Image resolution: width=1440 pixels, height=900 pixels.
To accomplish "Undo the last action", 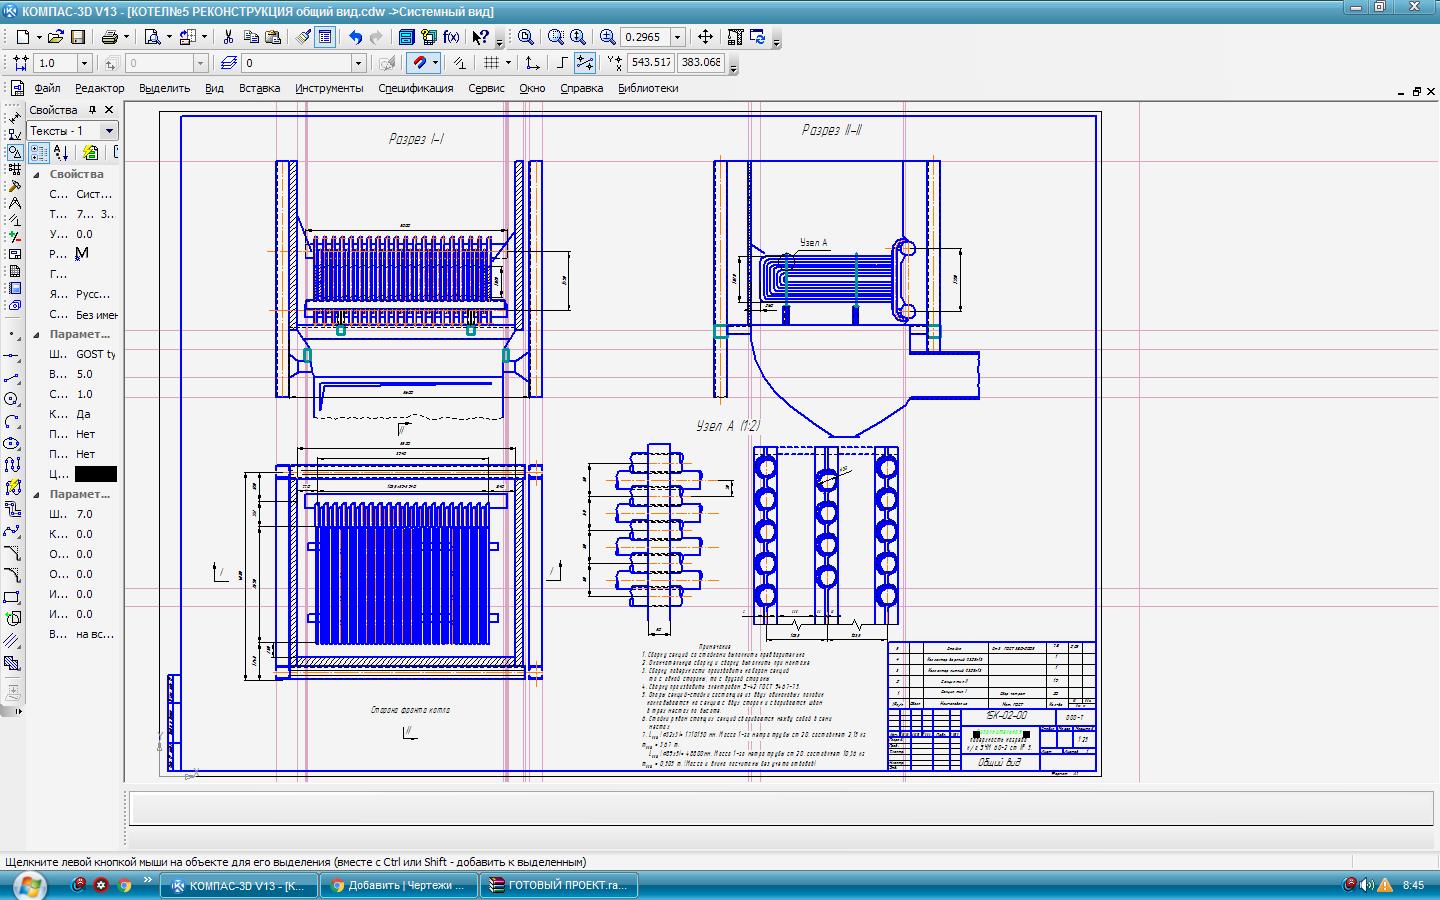I will pyautogui.click(x=355, y=37).
